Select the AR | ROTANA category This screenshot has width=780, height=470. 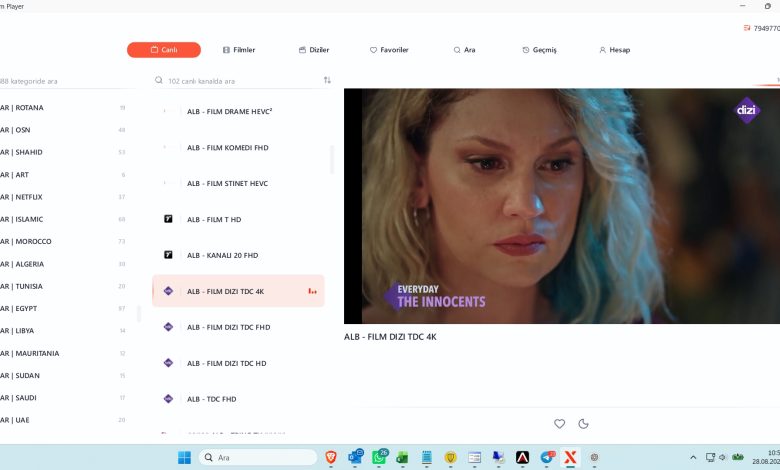64,107
